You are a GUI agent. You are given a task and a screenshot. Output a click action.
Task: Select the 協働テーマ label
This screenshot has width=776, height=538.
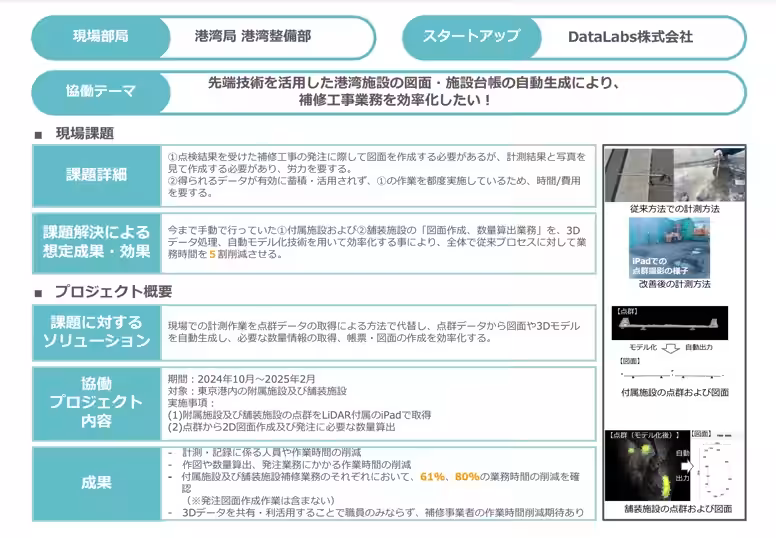(x=100, y=91)
